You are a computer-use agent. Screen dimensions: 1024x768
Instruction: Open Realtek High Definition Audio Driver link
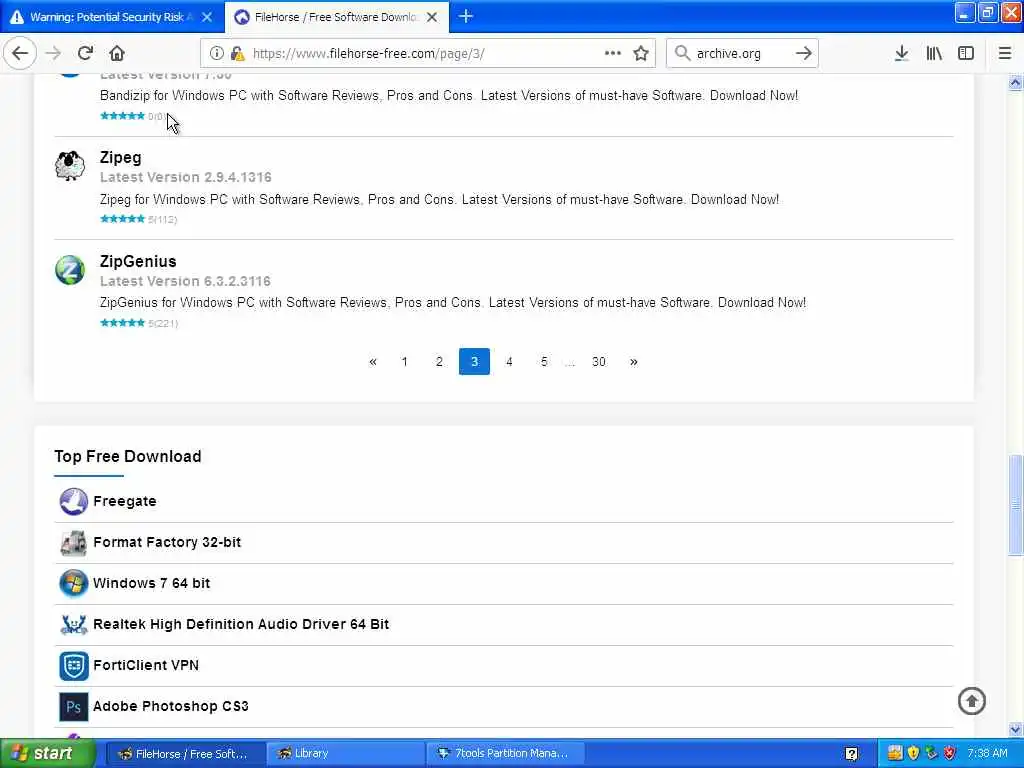pos(241,624)
